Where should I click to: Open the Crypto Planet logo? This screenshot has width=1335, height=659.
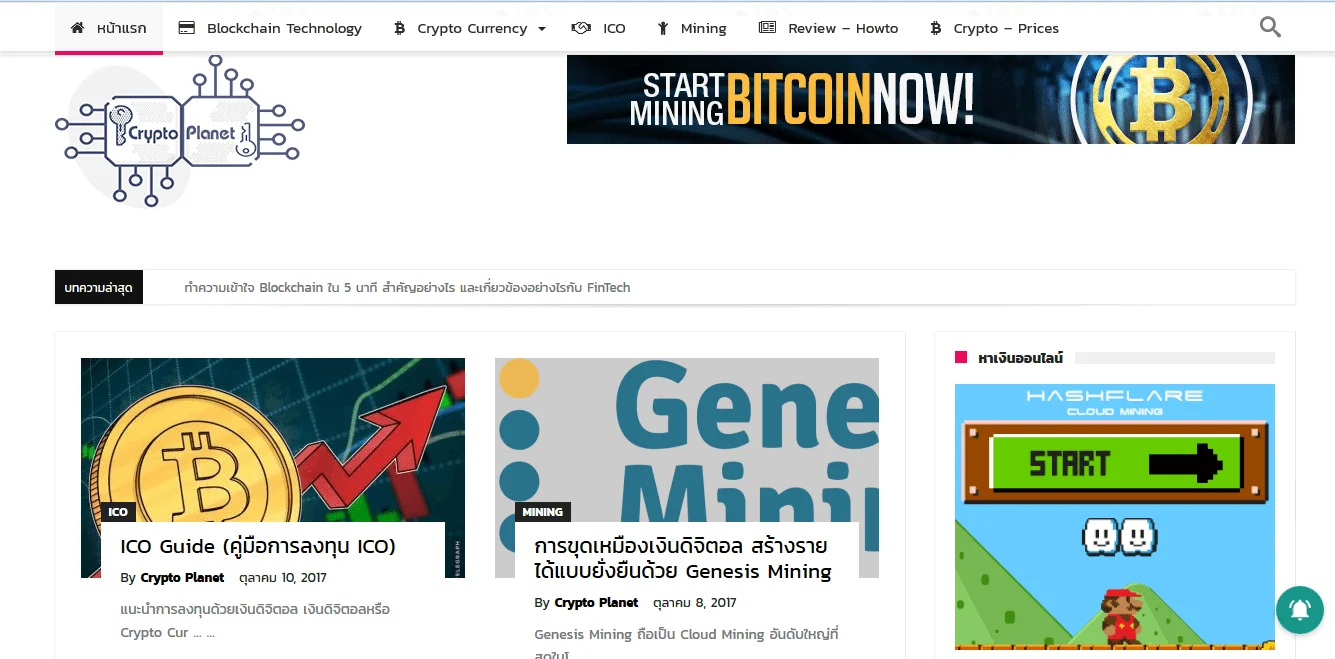click(x=180, y=131)
